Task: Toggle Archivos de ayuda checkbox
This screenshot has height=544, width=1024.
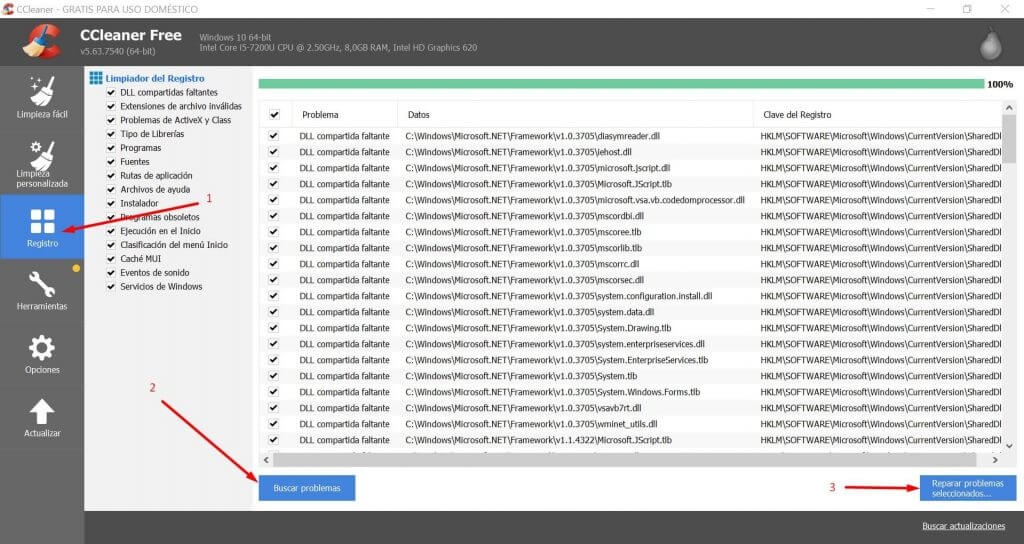Action: coord(111,189)
